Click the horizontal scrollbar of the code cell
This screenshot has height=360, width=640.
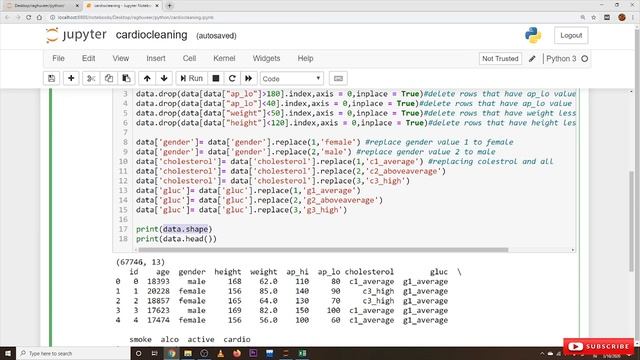click(323, 250)
